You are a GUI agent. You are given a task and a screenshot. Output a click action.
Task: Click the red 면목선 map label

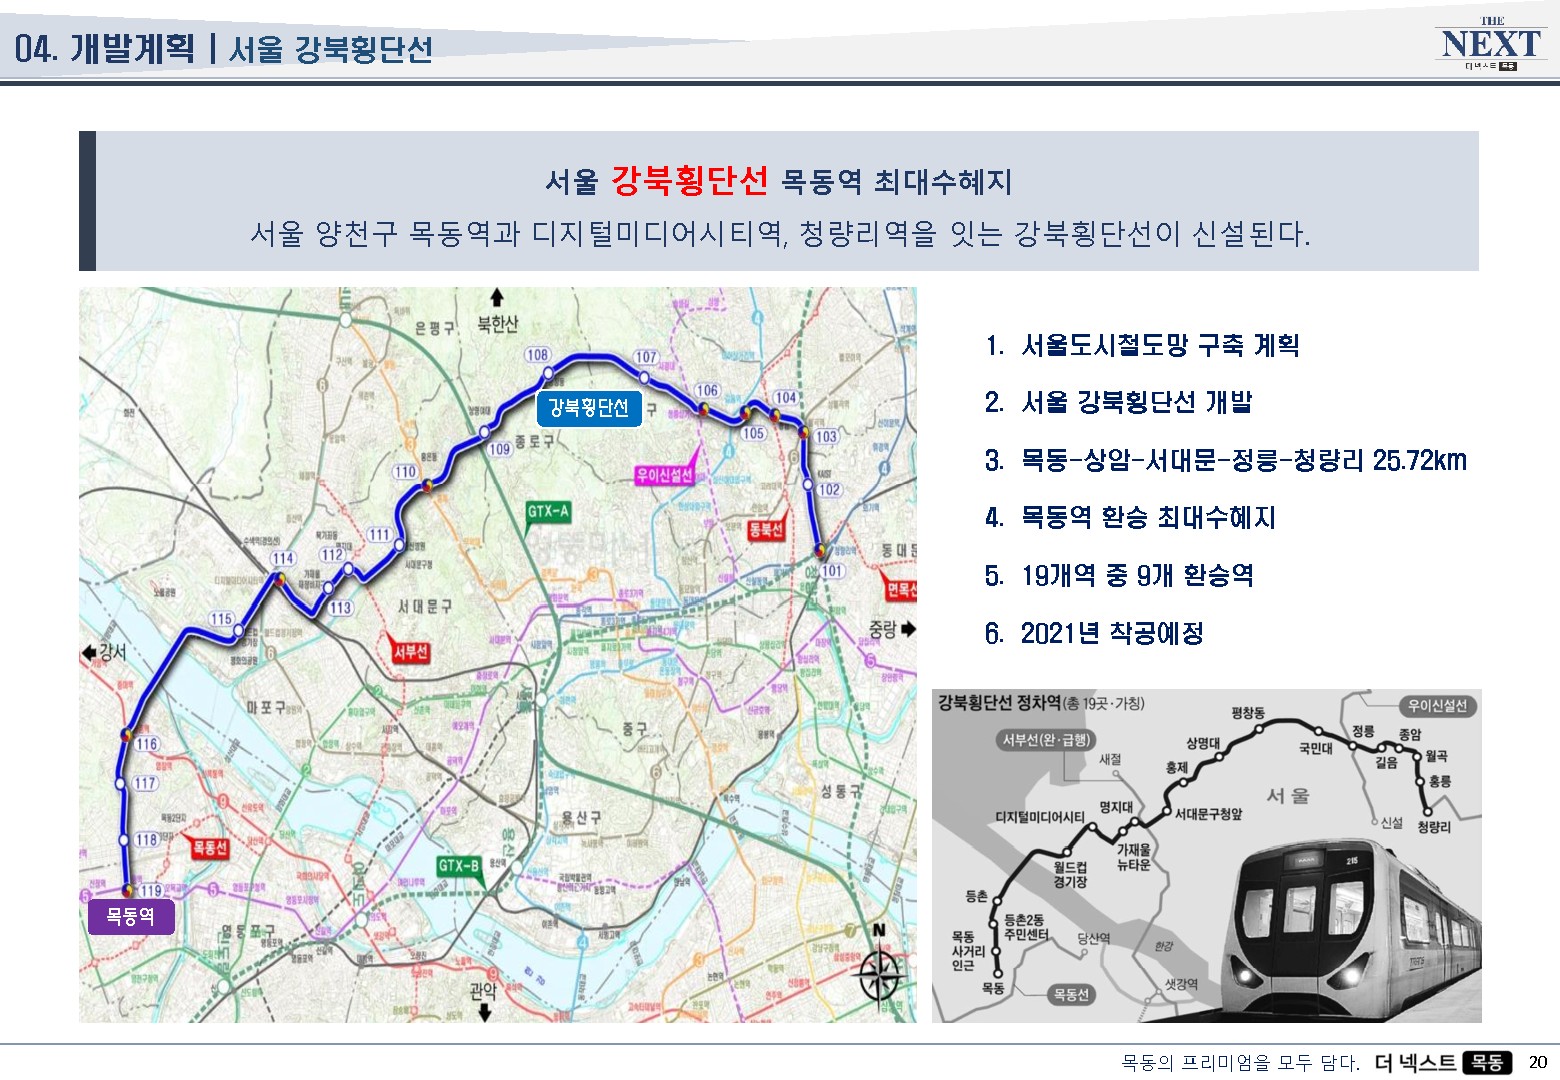(901, 590)
